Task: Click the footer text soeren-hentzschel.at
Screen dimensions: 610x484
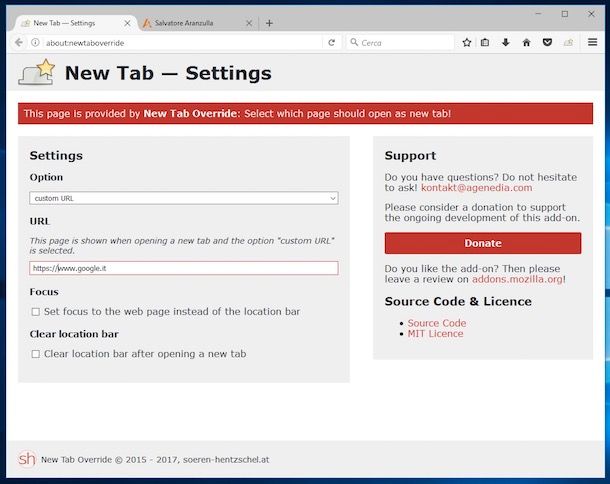Action: pos(226,459)
